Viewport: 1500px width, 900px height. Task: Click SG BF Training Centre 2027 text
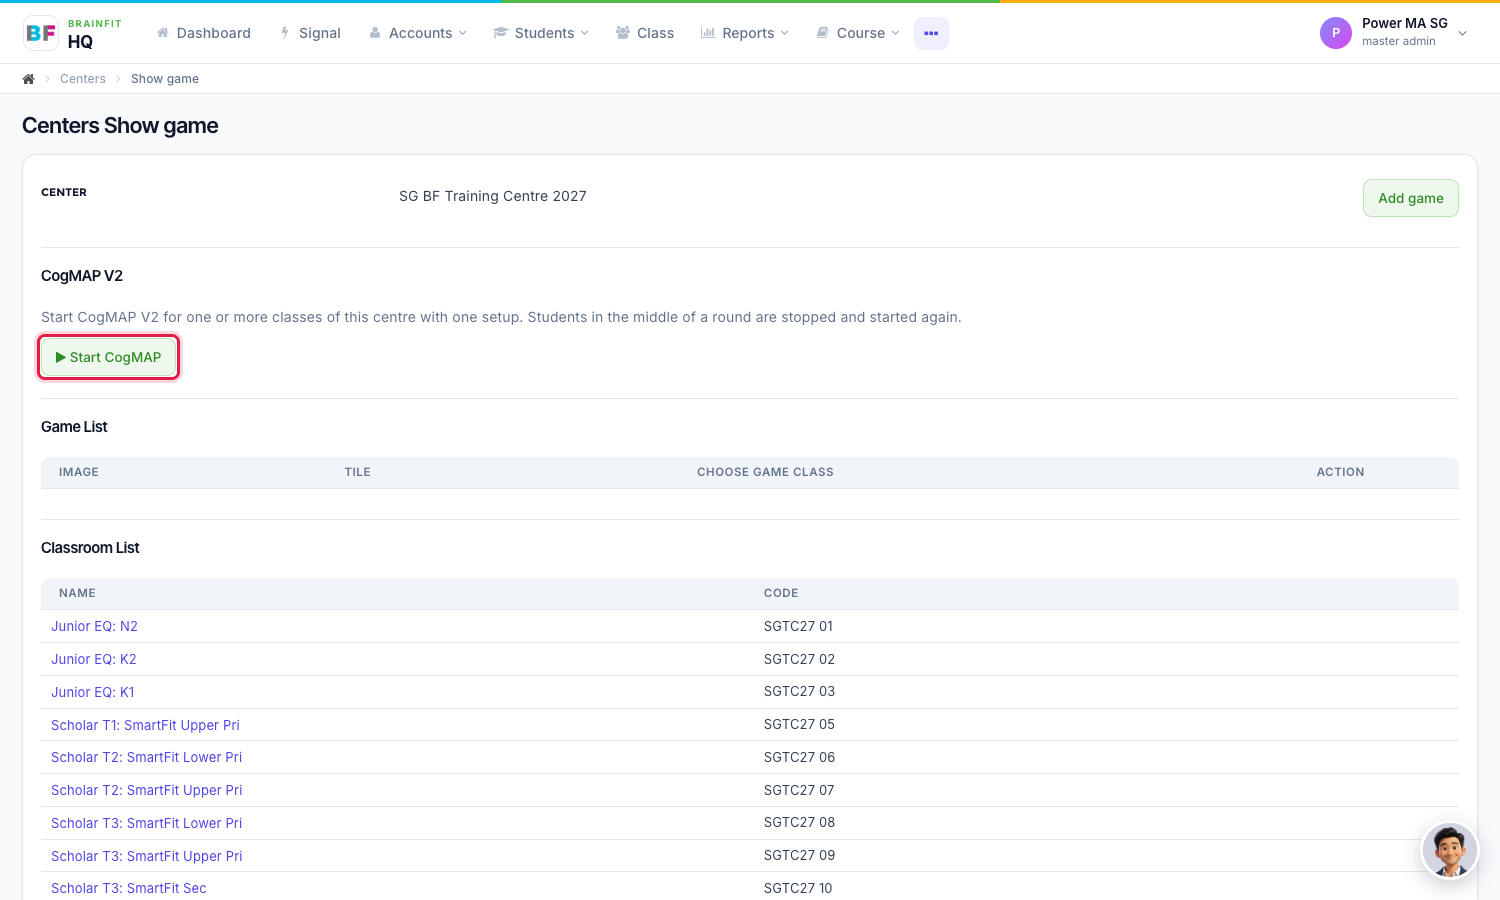[493, 196]
